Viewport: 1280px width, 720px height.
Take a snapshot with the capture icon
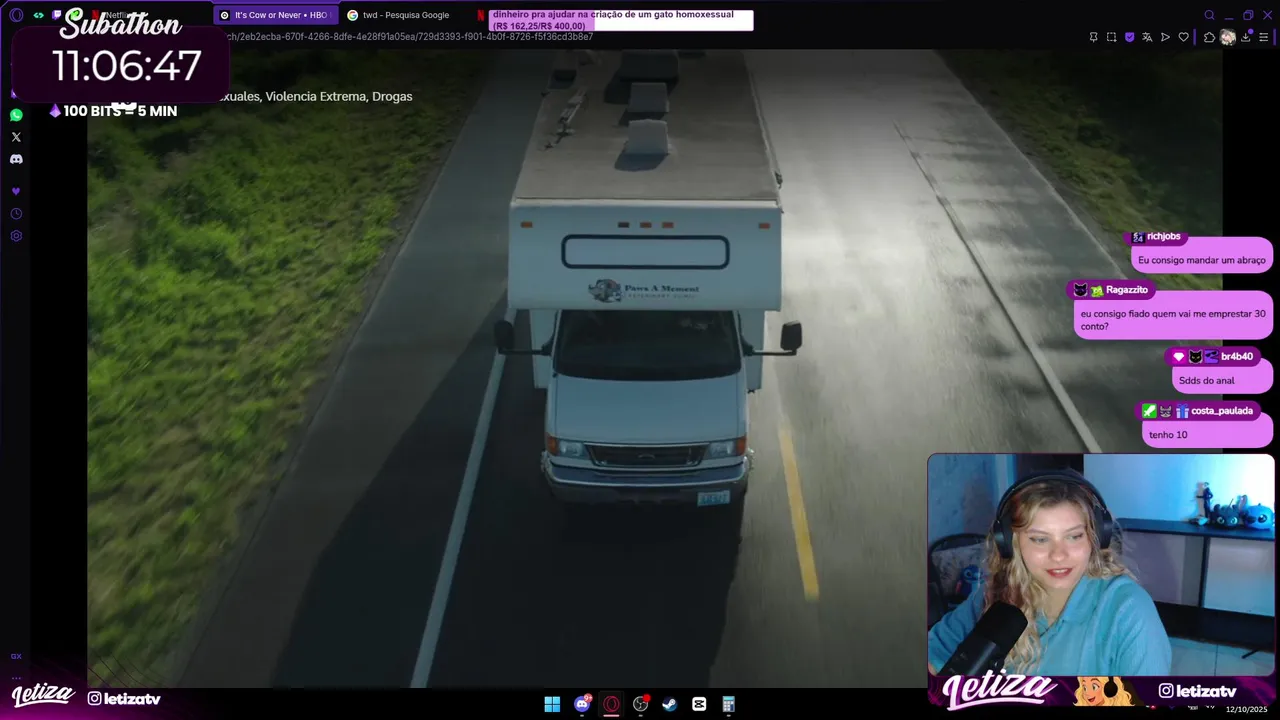pos(1111,37)
